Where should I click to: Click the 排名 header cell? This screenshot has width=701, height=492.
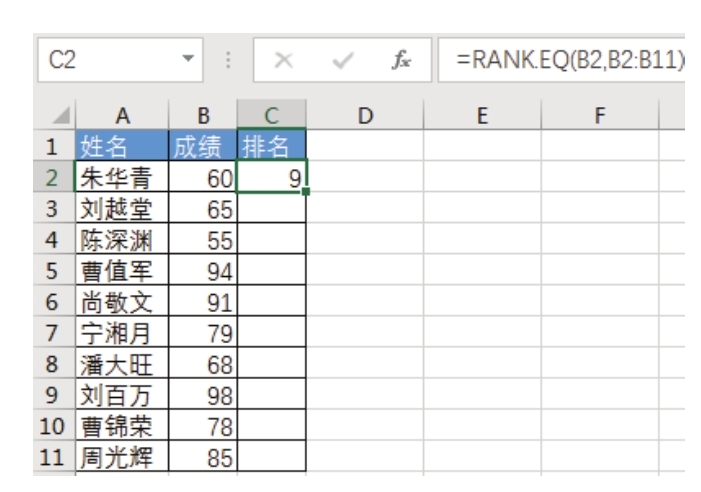[272, 150]
